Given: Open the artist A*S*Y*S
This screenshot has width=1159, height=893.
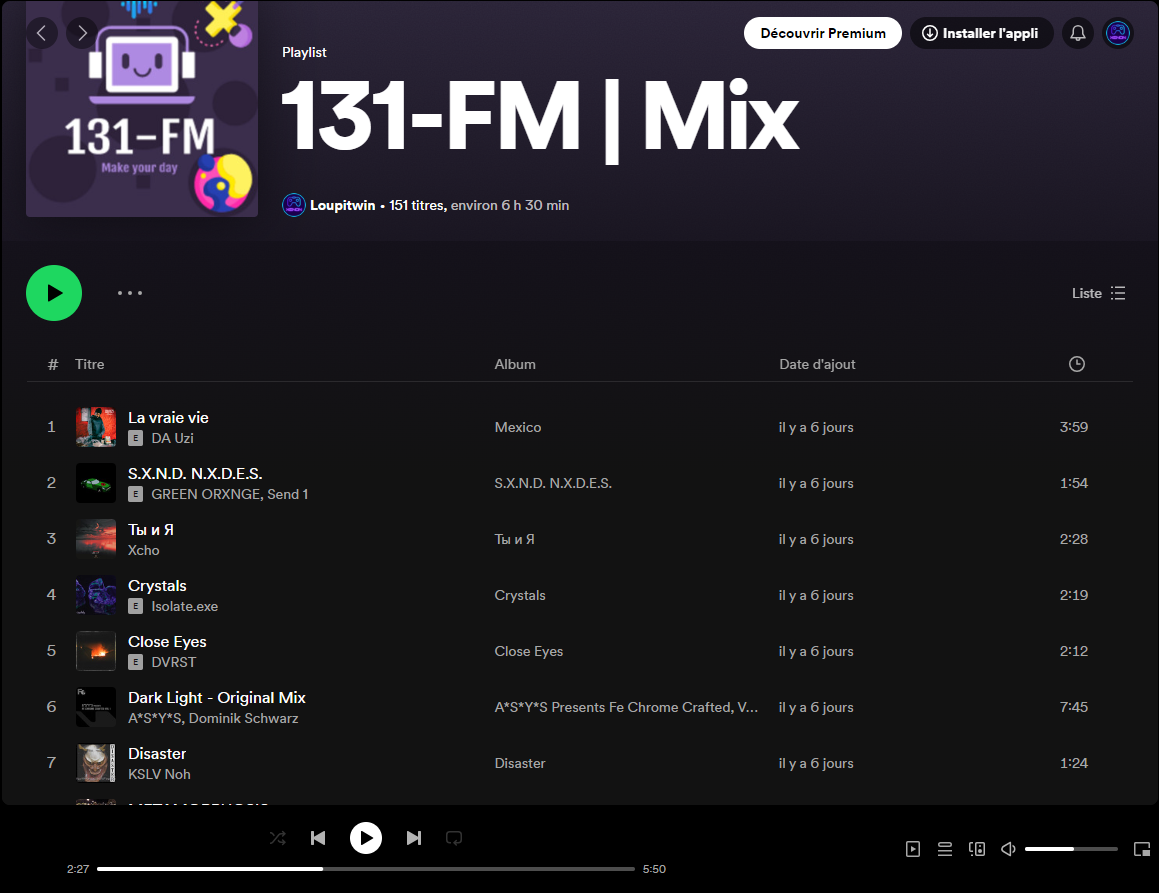Looking at the screenshot, I should (156, 719).
